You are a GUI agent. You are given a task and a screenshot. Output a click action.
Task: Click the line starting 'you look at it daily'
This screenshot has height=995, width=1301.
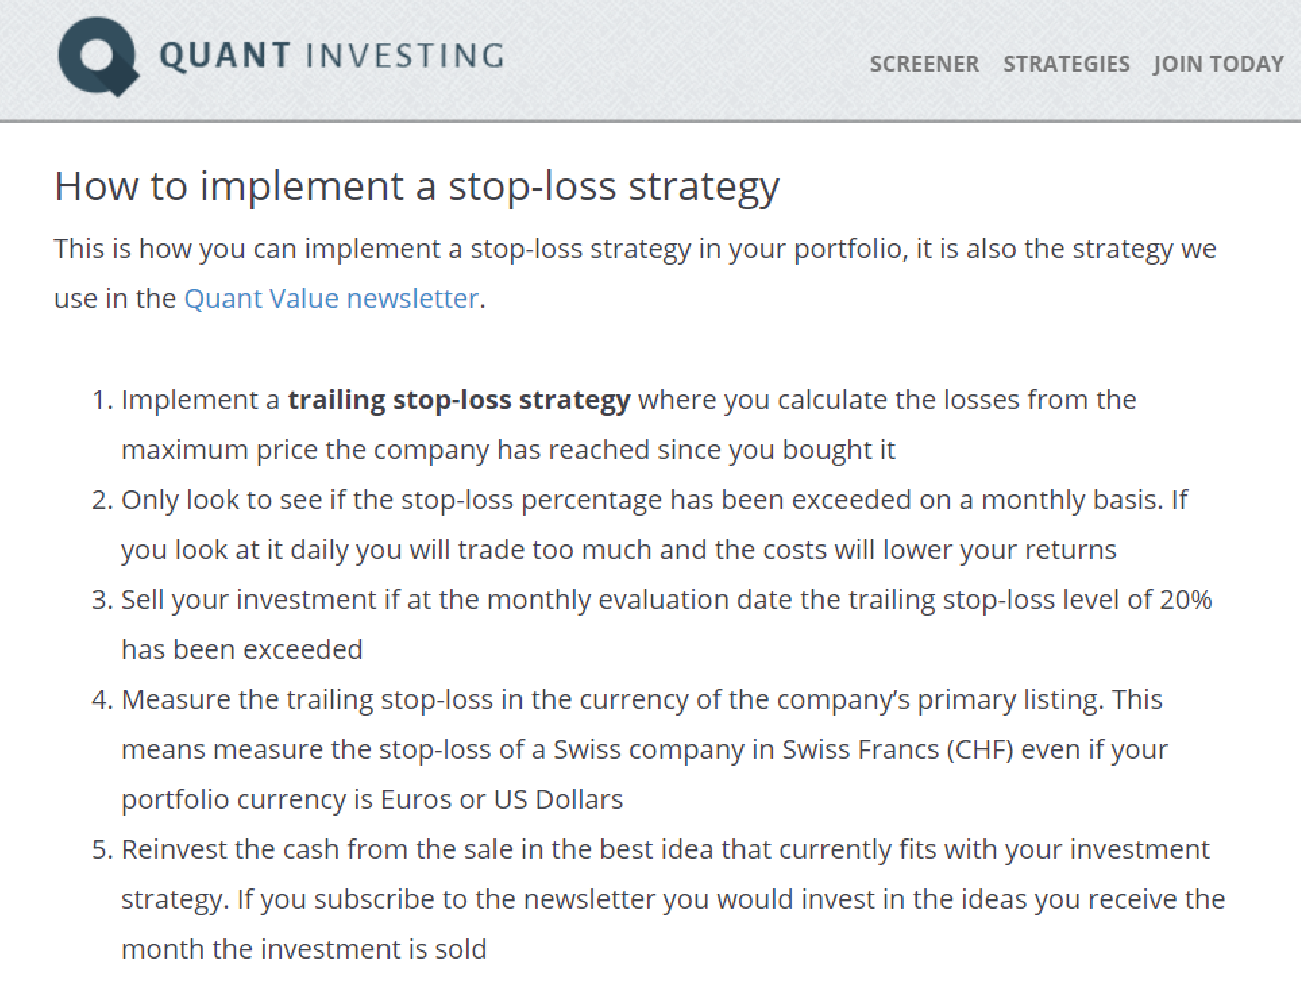pyautogui.click(x=619, y=550)
